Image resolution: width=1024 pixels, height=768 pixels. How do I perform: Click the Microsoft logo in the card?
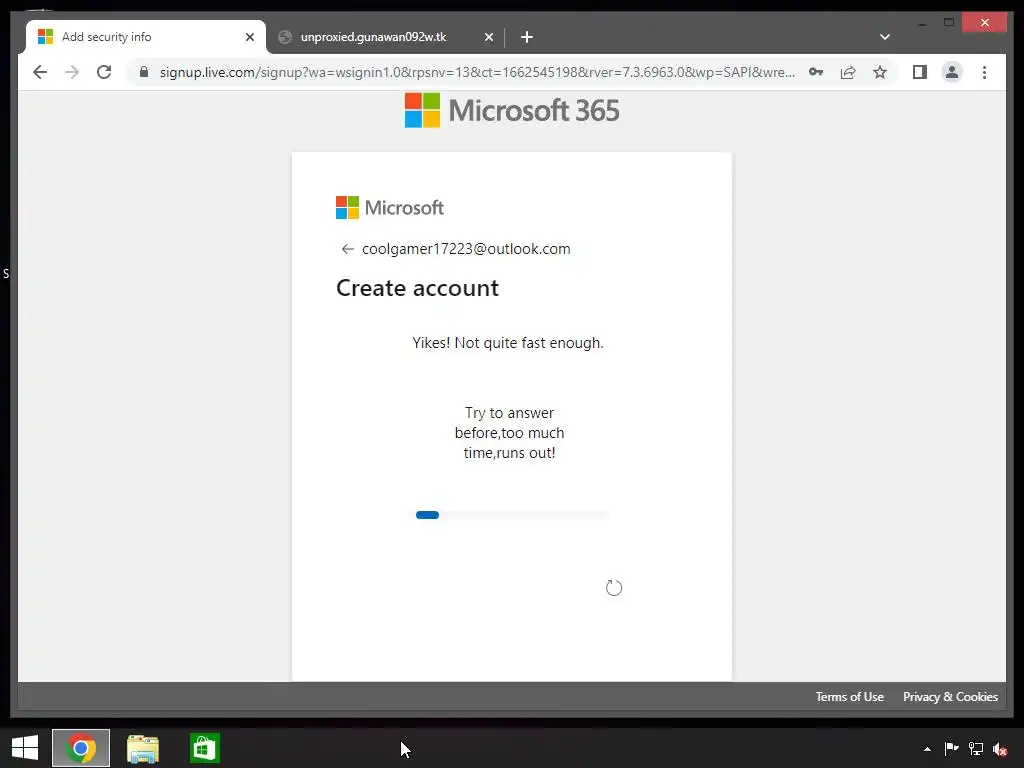(390, 208)
